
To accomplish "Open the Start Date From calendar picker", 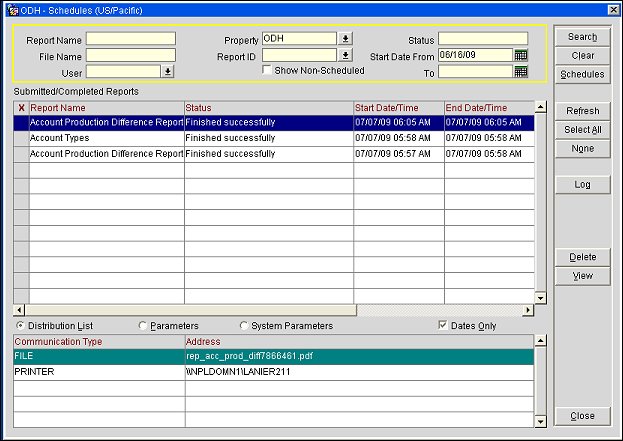I will (520, 55).
